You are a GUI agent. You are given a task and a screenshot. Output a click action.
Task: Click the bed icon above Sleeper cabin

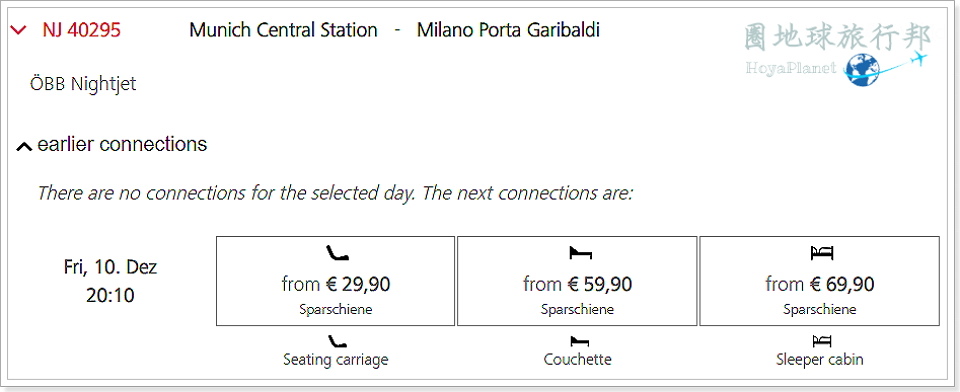point(819,341)
